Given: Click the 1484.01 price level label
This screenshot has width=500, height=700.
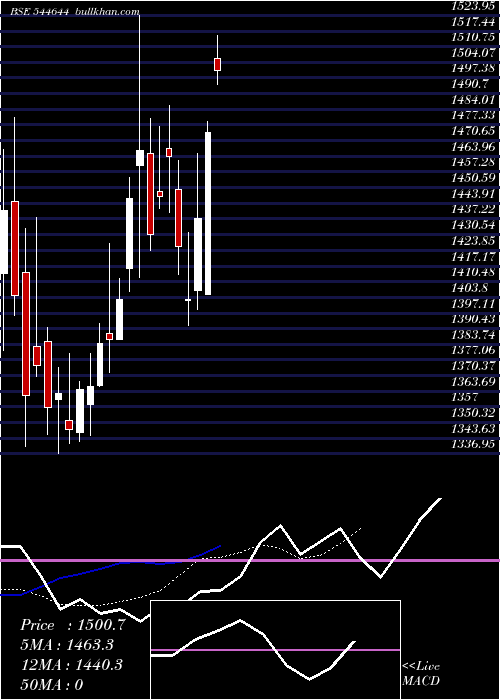Looking at the screenshot, I should (473, 100).
